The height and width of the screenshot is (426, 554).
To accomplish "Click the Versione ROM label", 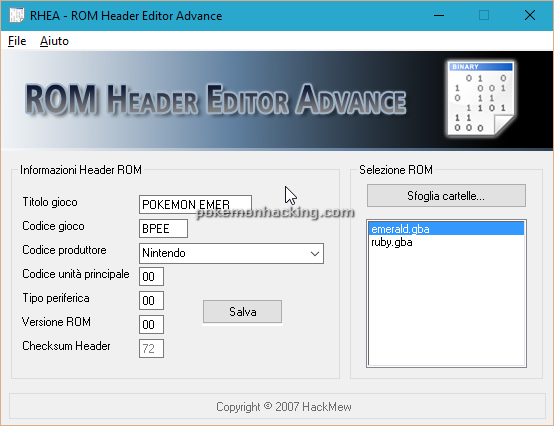I will pos(56,322).
